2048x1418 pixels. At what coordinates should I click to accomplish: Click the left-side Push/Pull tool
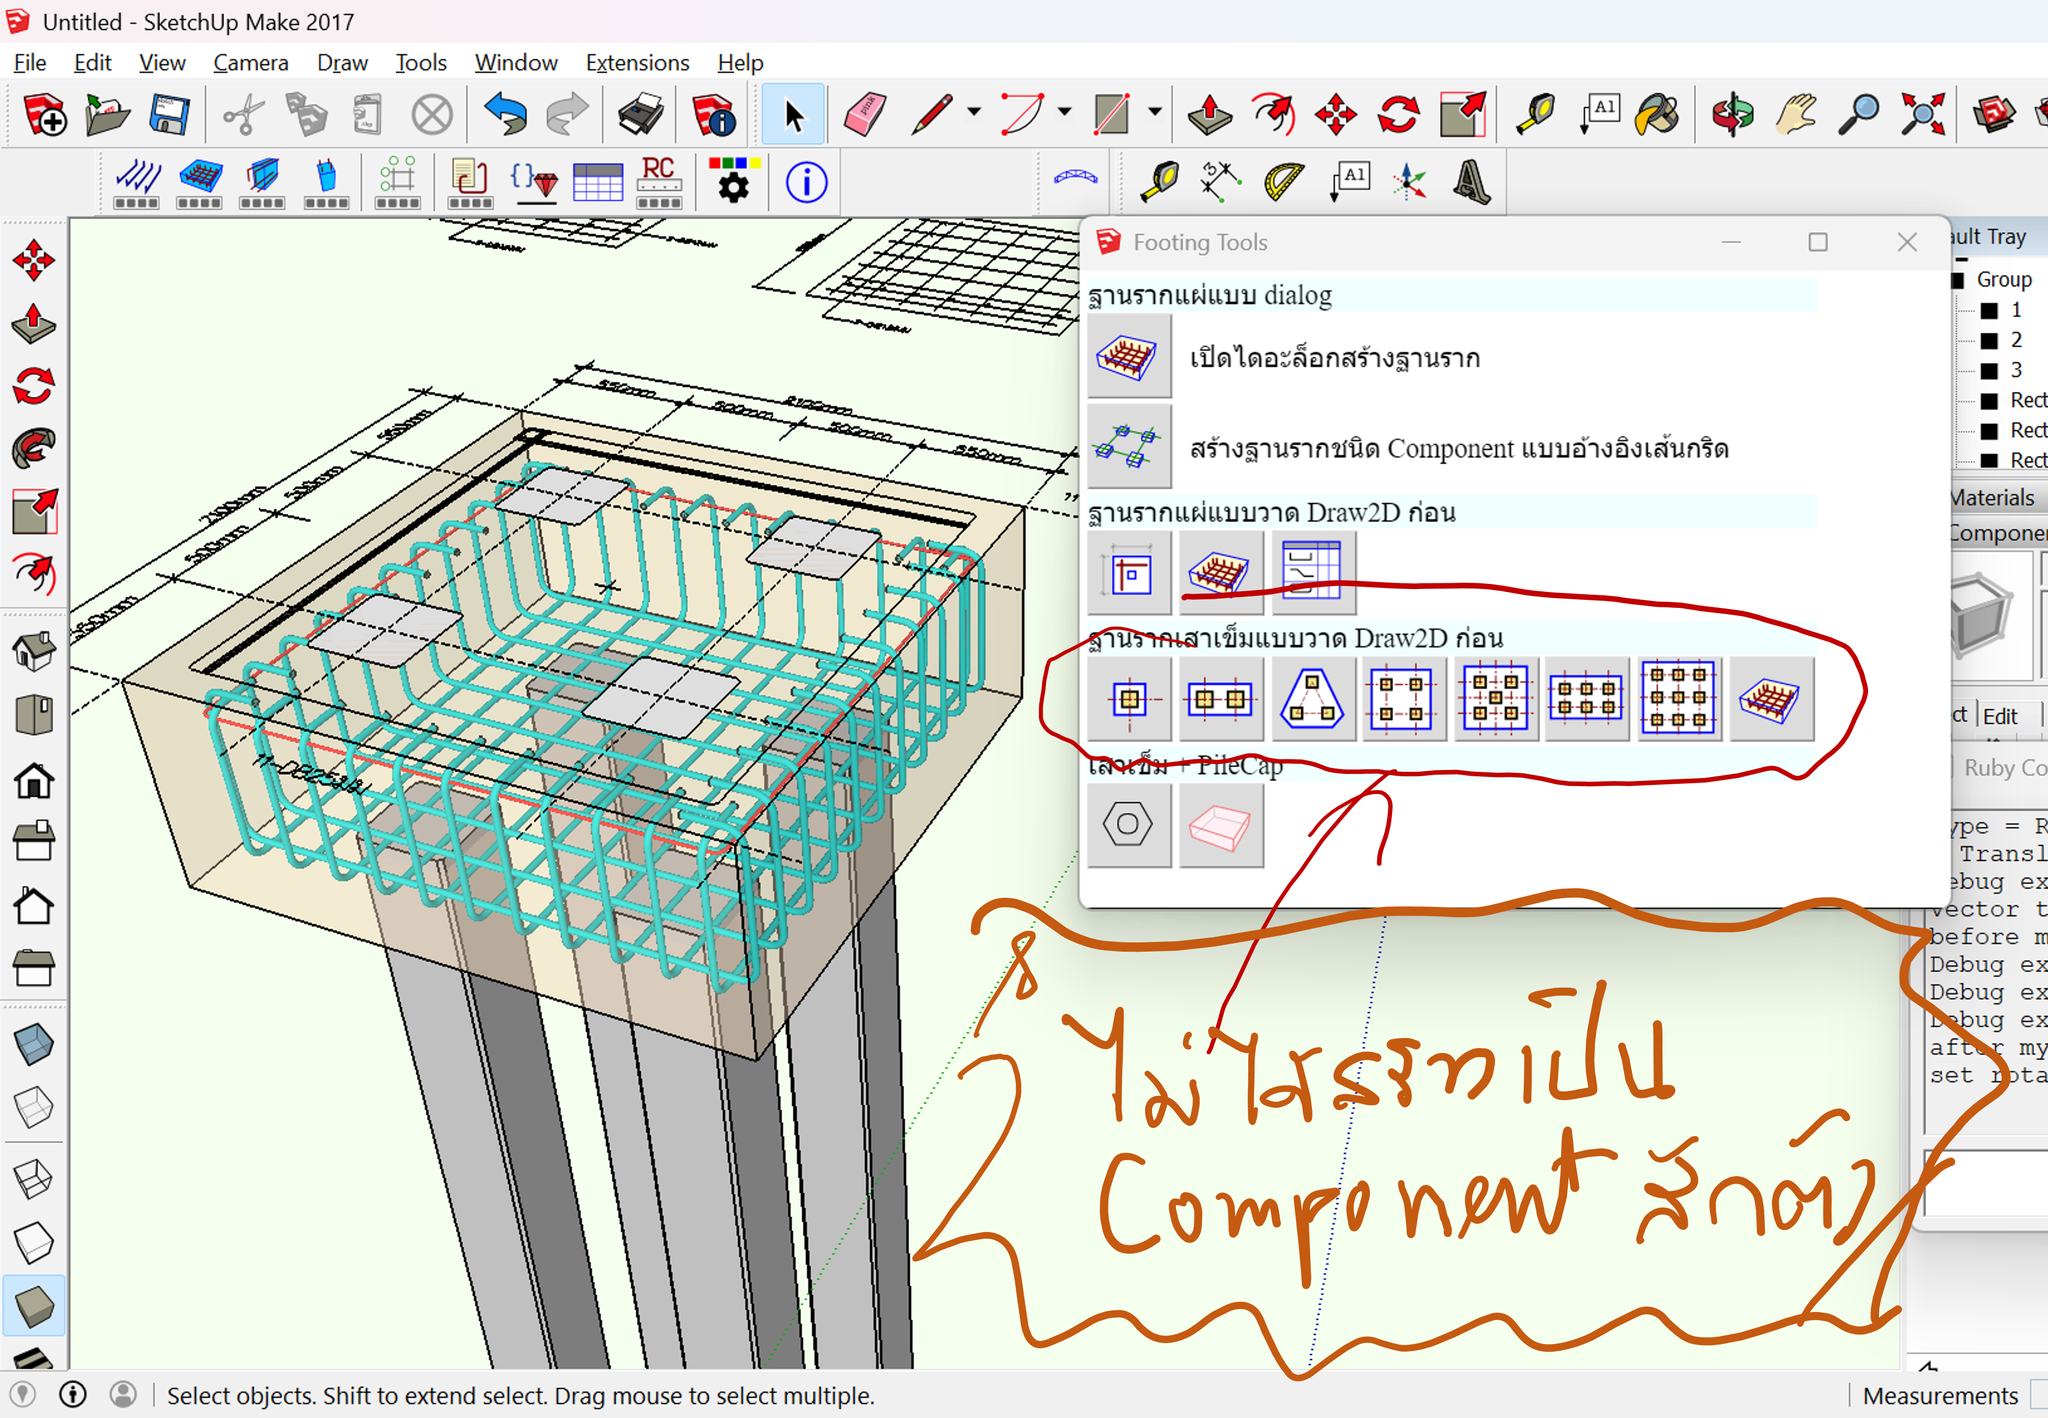[33, 323]
